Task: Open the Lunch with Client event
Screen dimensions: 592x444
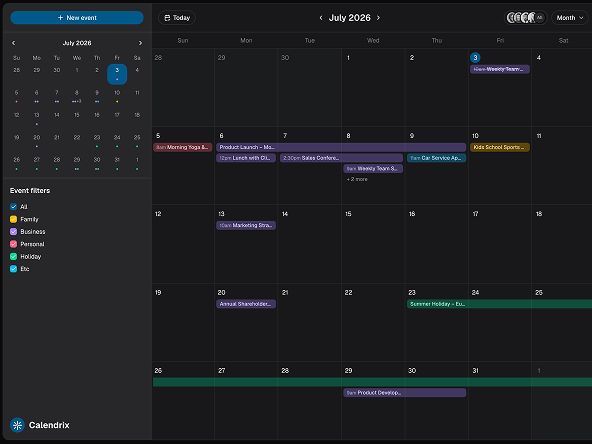Action: [x=246, y=158]
